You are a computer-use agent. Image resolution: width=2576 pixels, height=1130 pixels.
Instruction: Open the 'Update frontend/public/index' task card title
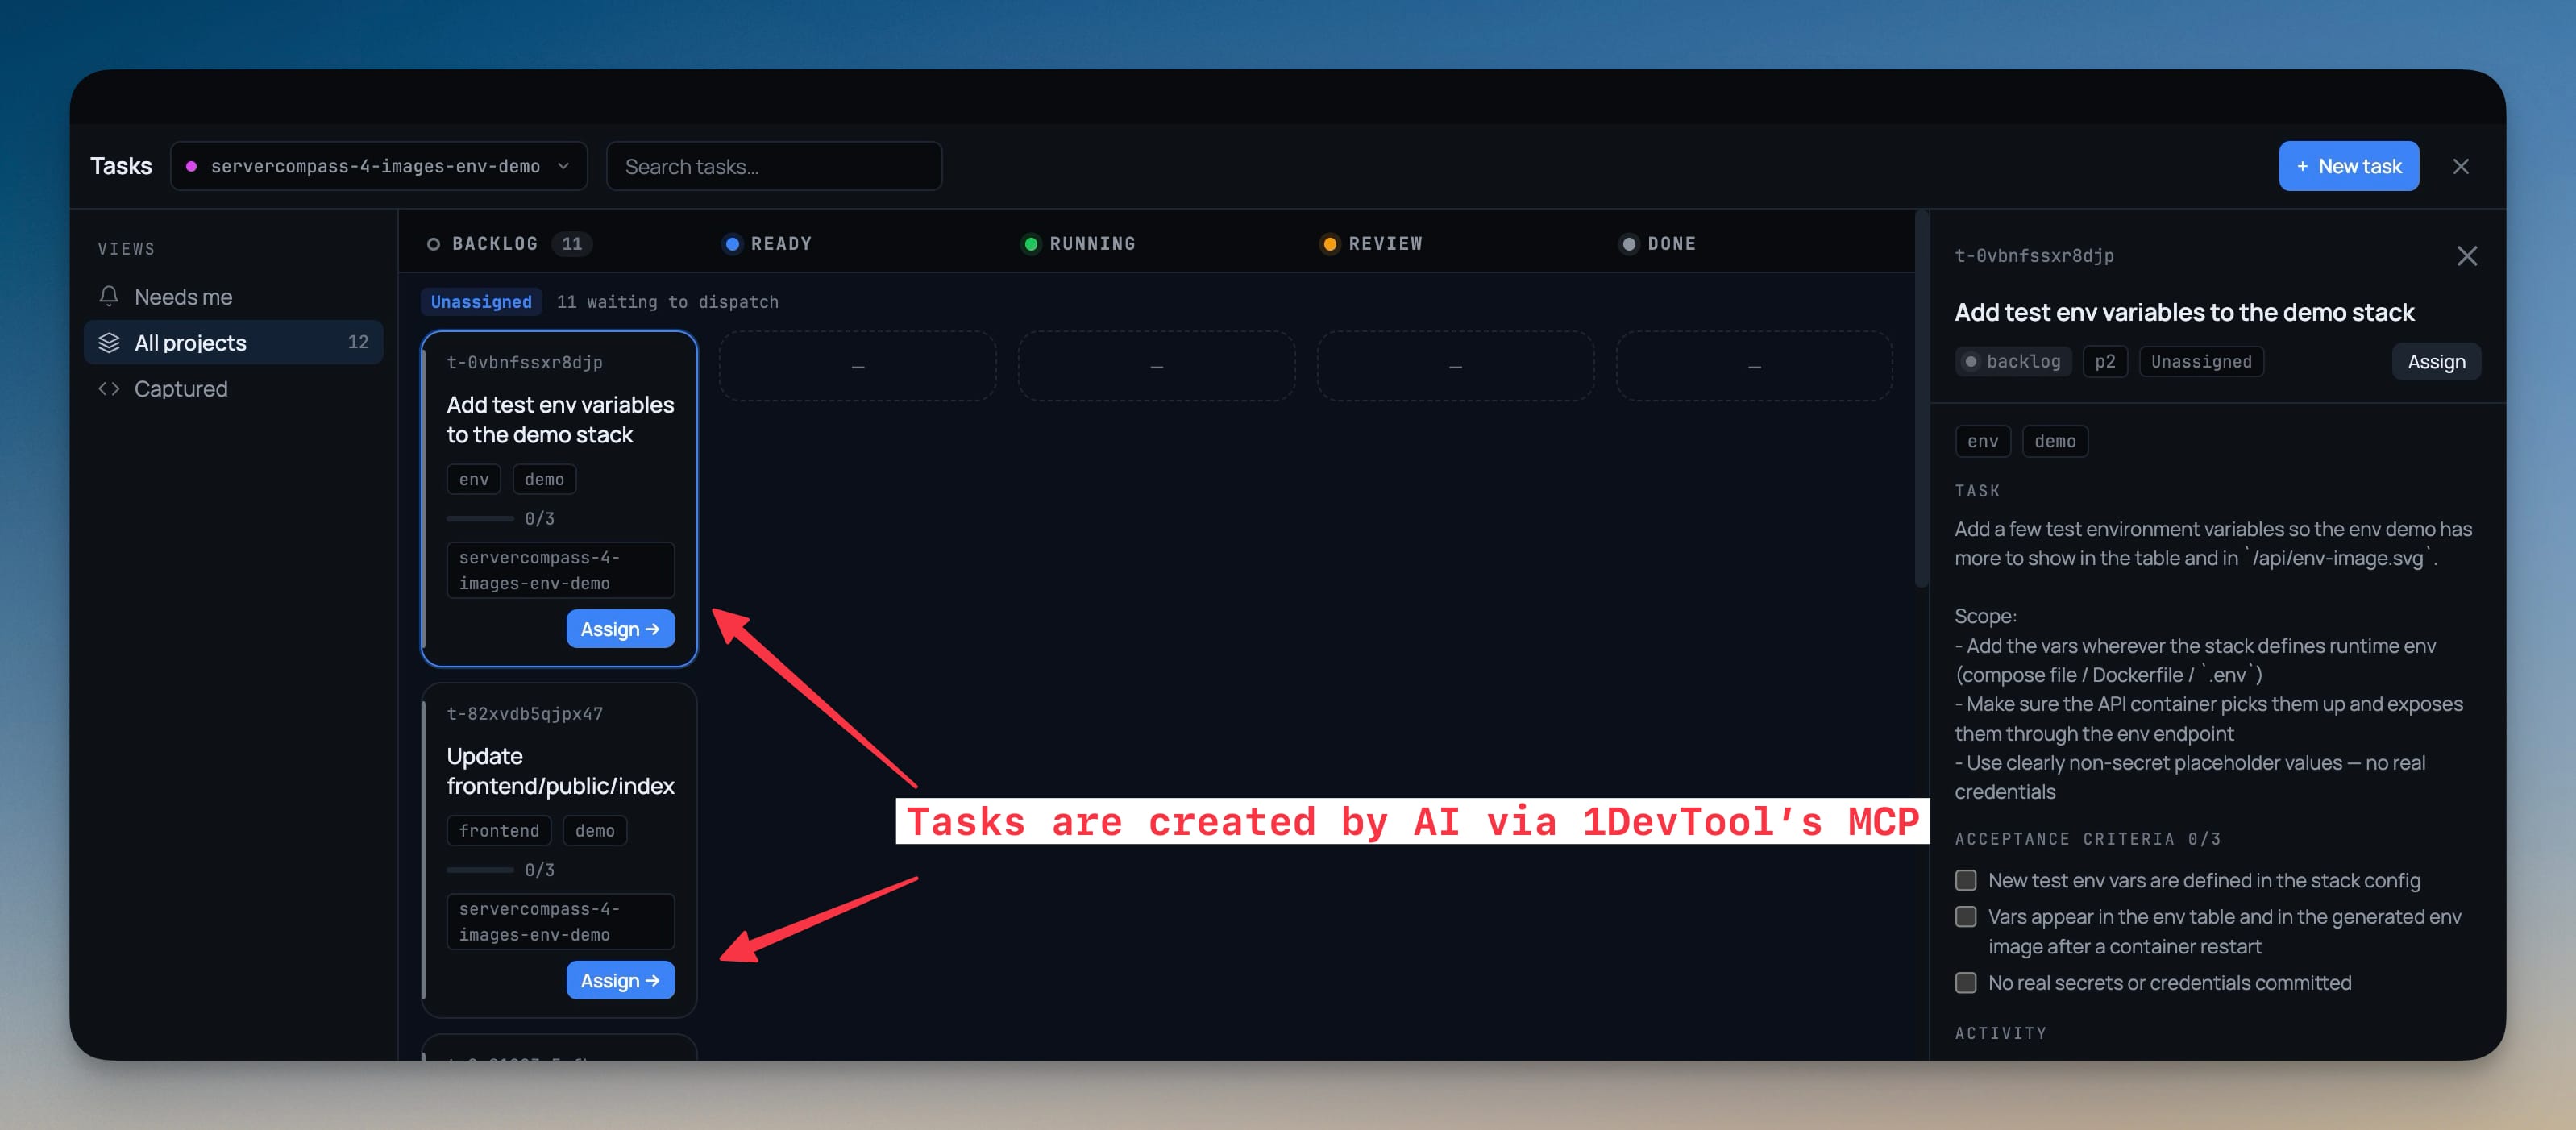560,771
